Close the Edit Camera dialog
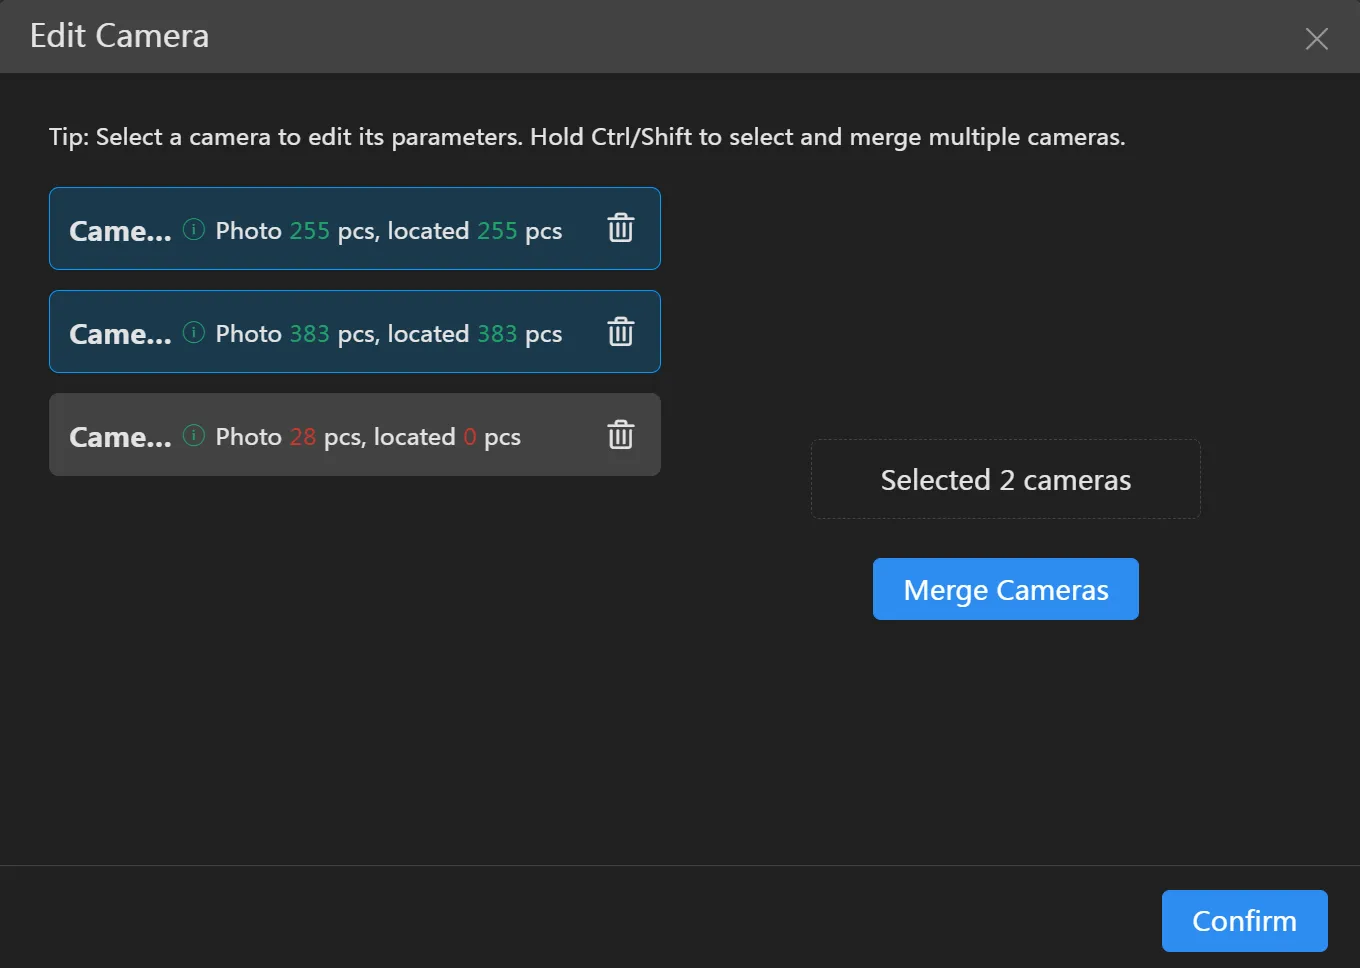Image resolution: width=1360 pixels, height=968 pixels. (x=1316, y=39)
